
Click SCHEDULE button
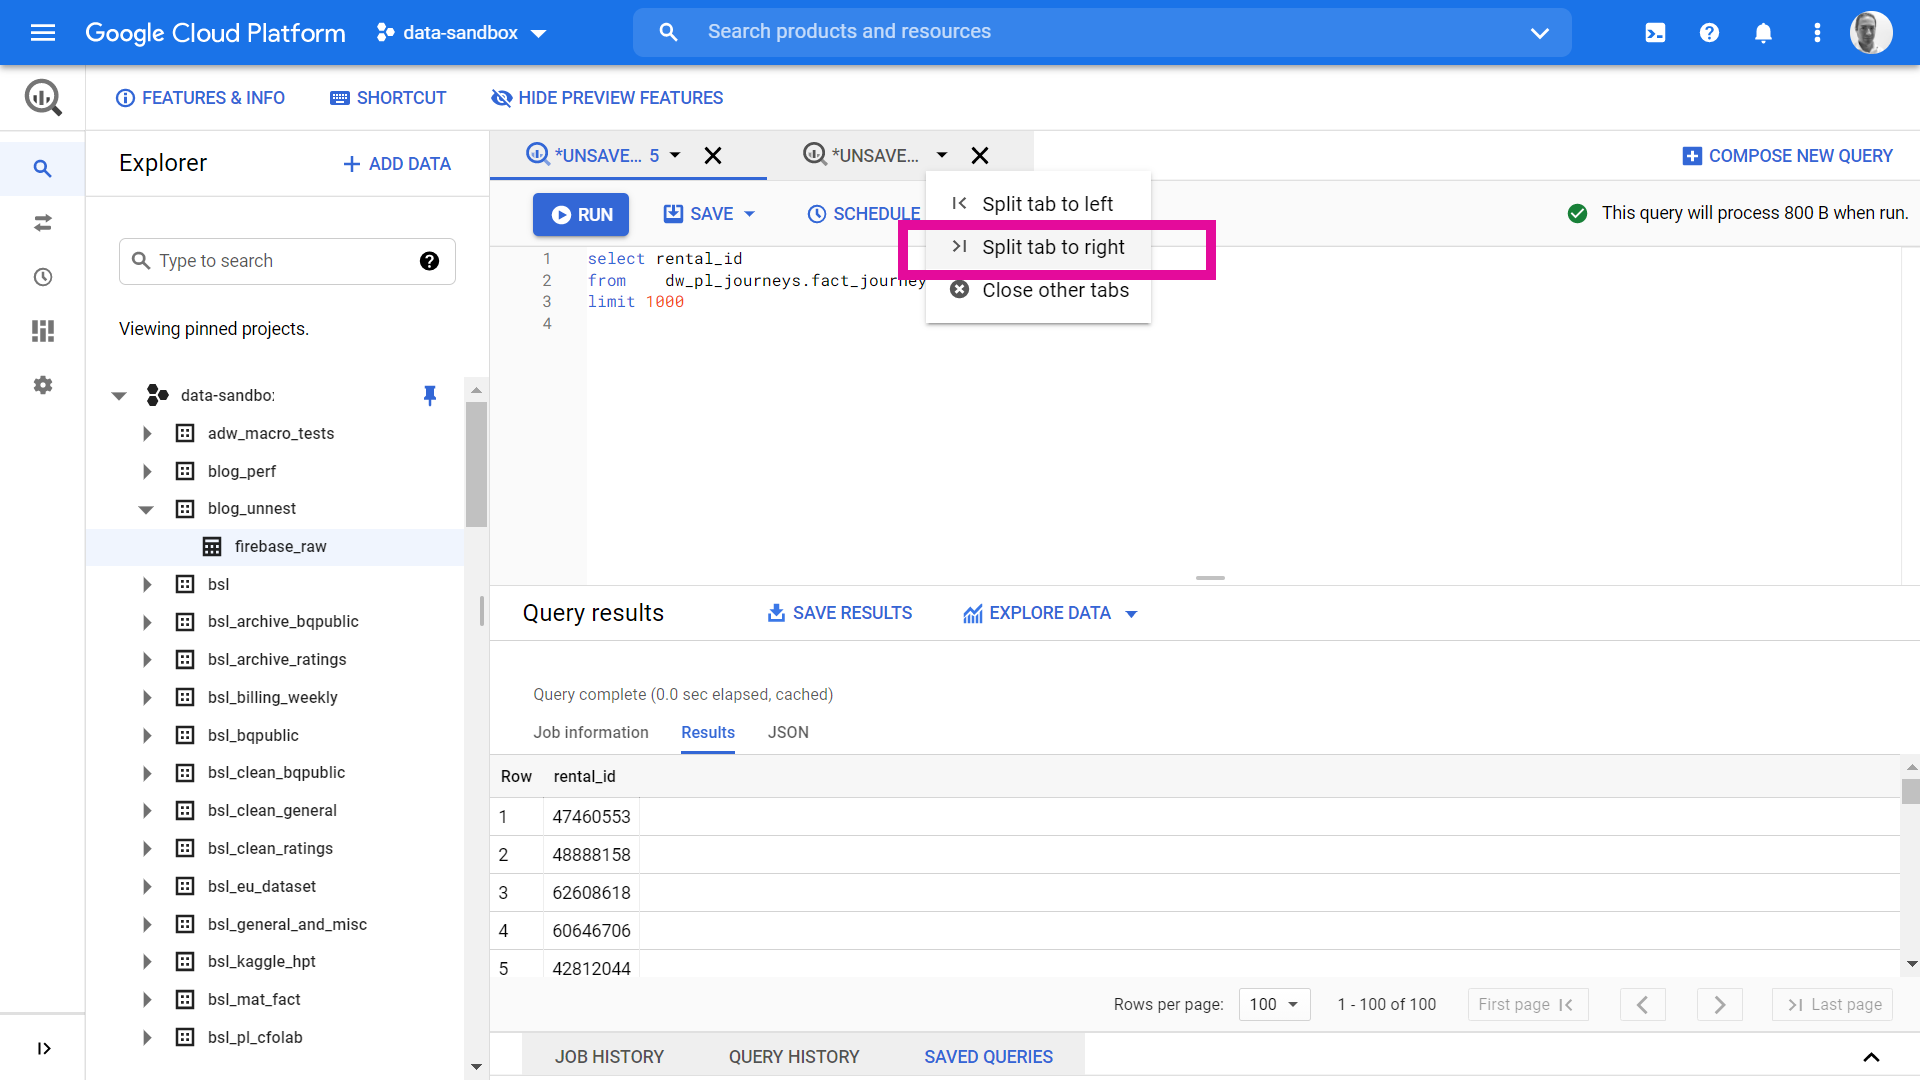pyautogui.click(x=864, y=214)
